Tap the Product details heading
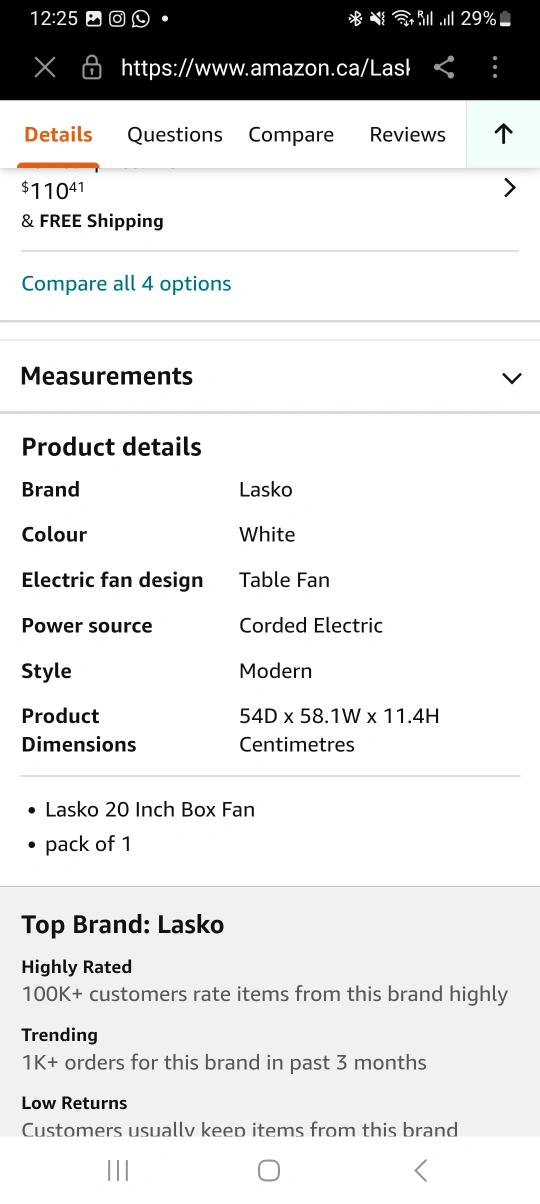Screen dimensions: 540x1204 (x=112, y=447)
